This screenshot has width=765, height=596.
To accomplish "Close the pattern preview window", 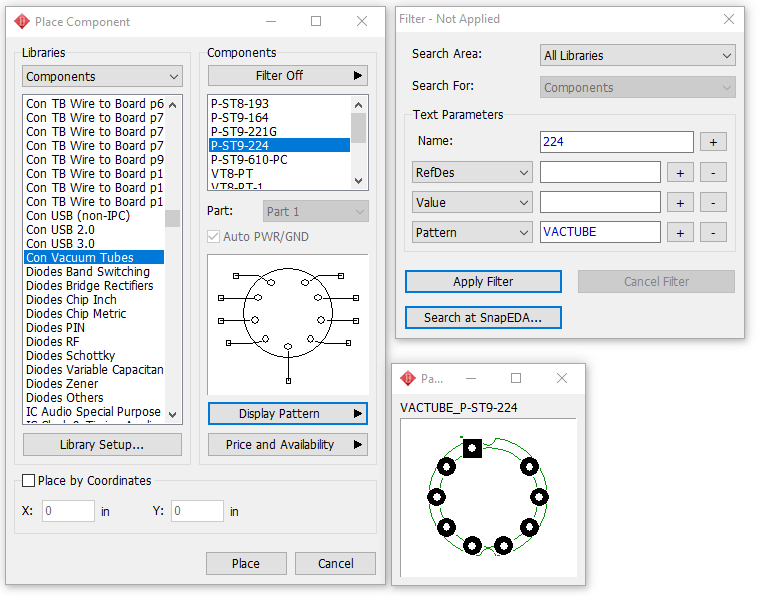I will pyautogui.click(x=562, y=378).
